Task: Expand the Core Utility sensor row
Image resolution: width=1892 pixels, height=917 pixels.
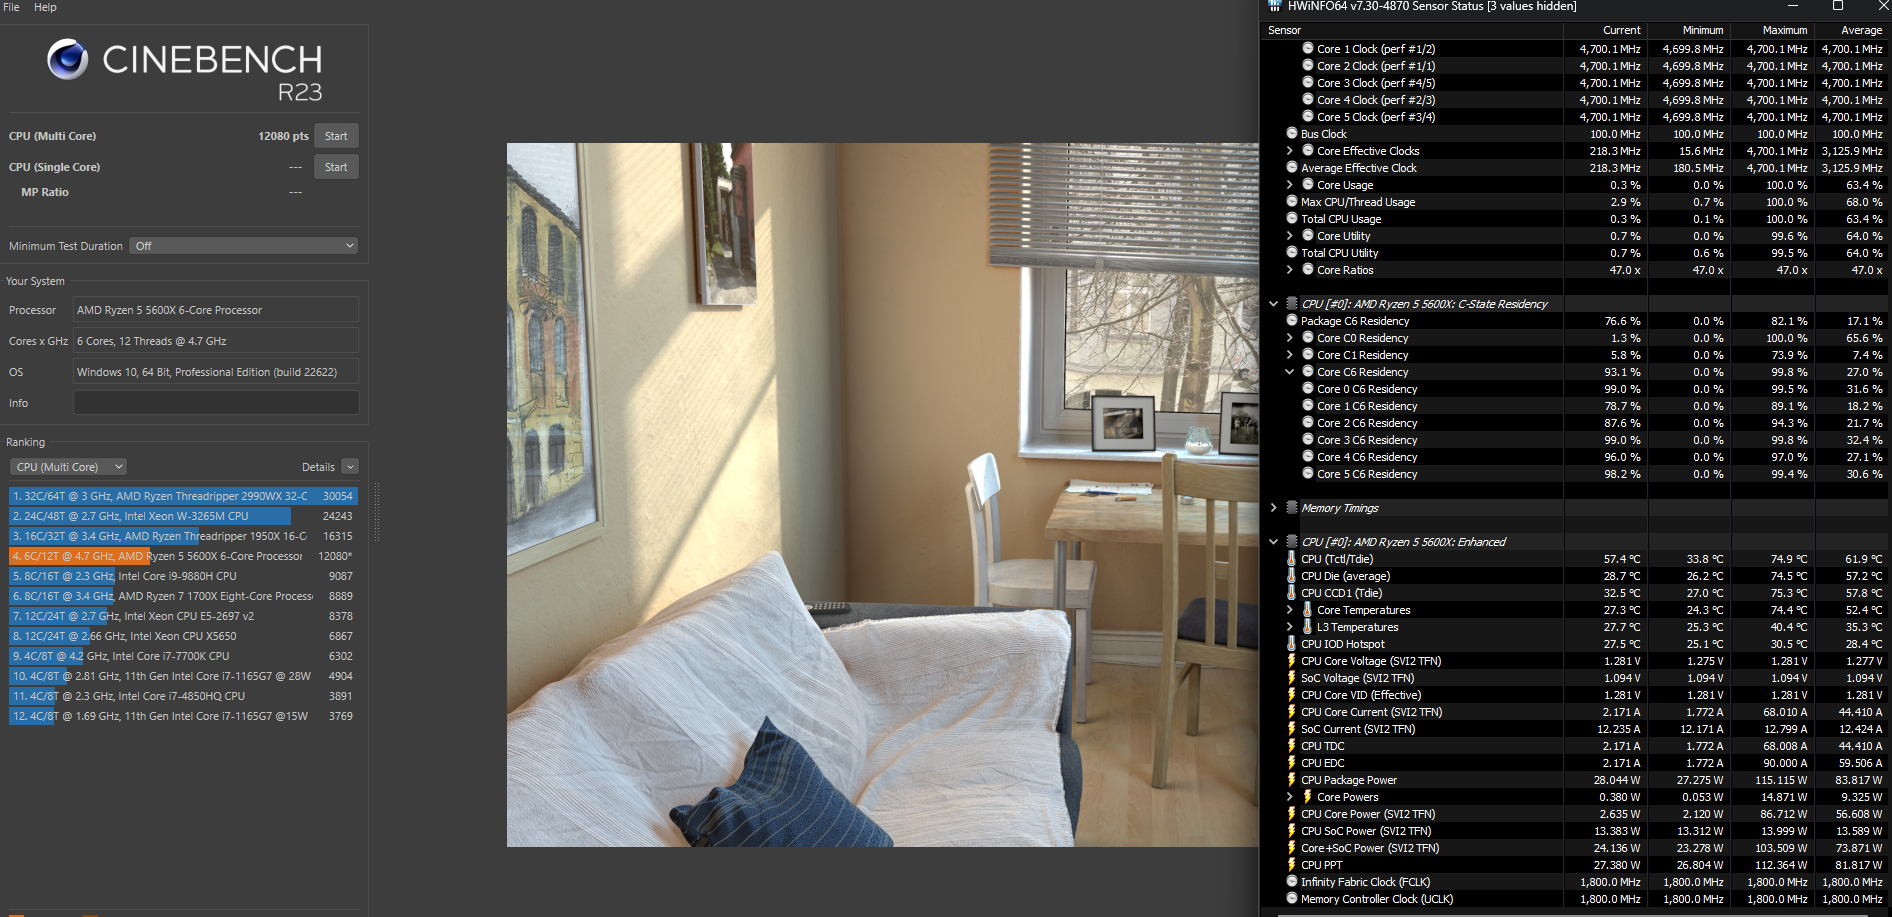Action: 1290,235
